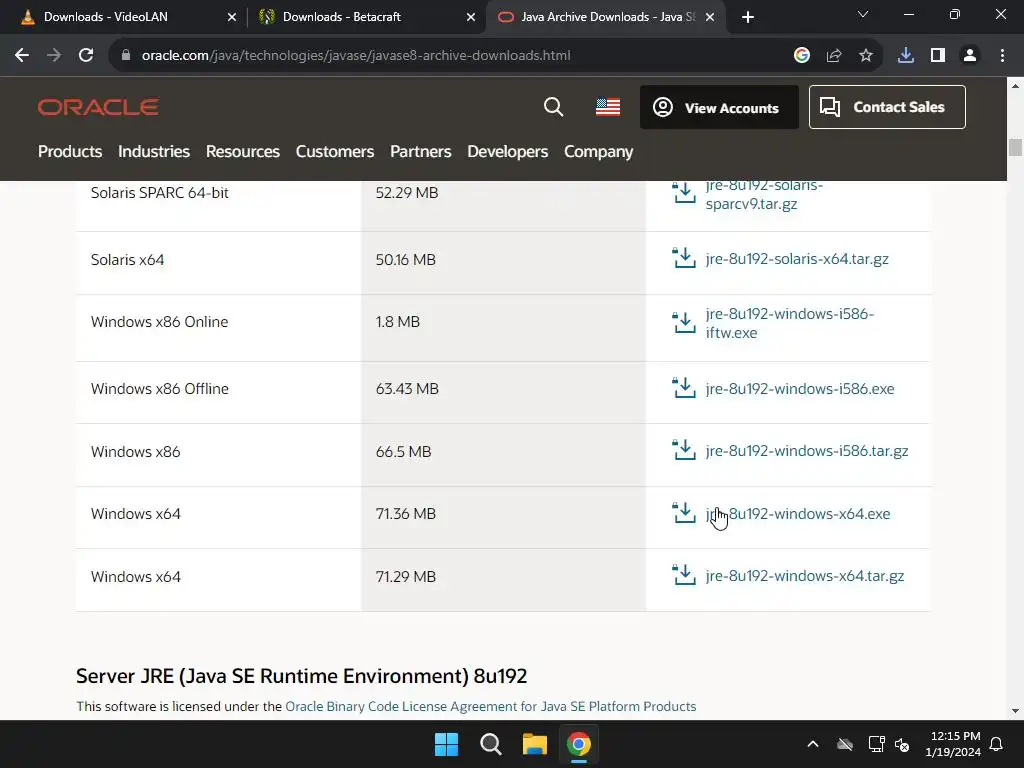This screenshot has width=1024, height=768.
Task: Open the Developers menu
Action: (507, 152)
